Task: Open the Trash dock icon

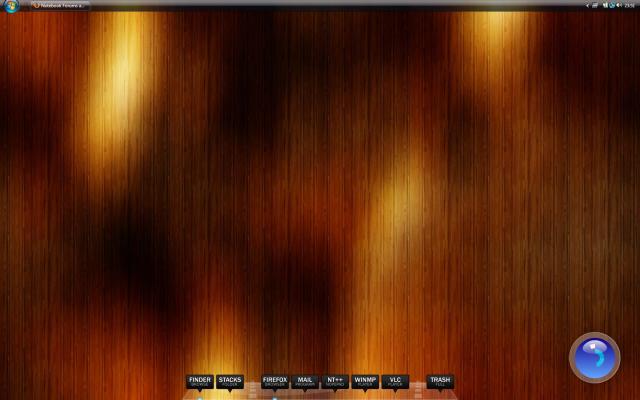Action: pyautogui.click(x=440, y=382)
